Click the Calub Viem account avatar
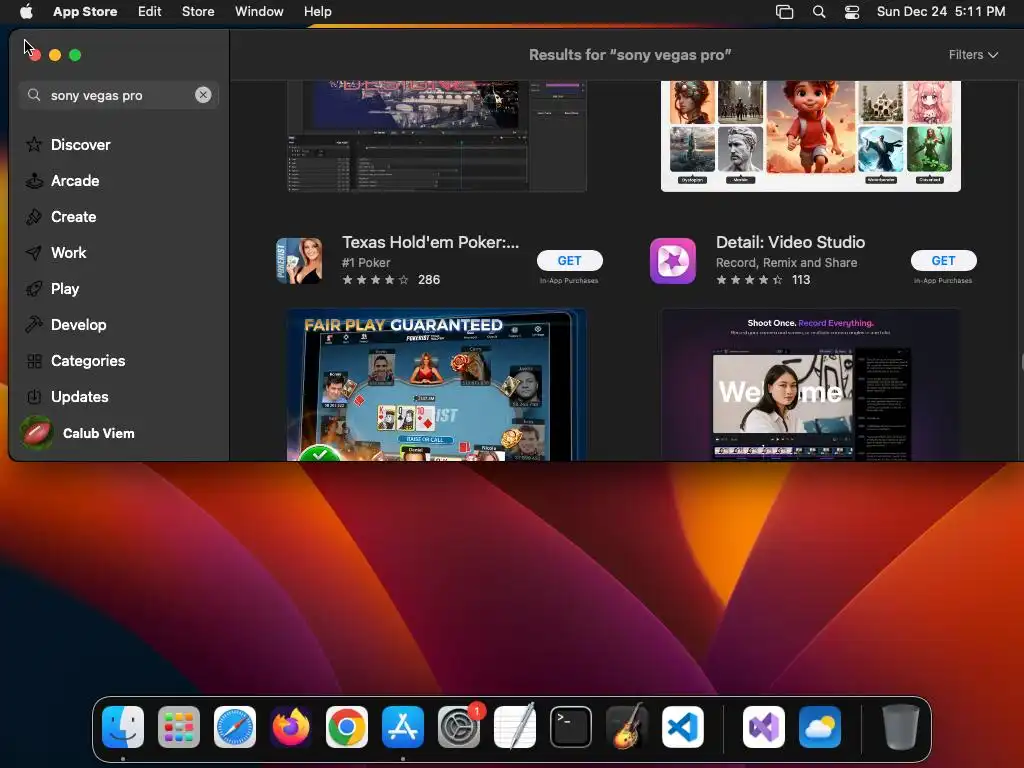1024x768 pixels. pyautogui.click(x=37, y=433)
